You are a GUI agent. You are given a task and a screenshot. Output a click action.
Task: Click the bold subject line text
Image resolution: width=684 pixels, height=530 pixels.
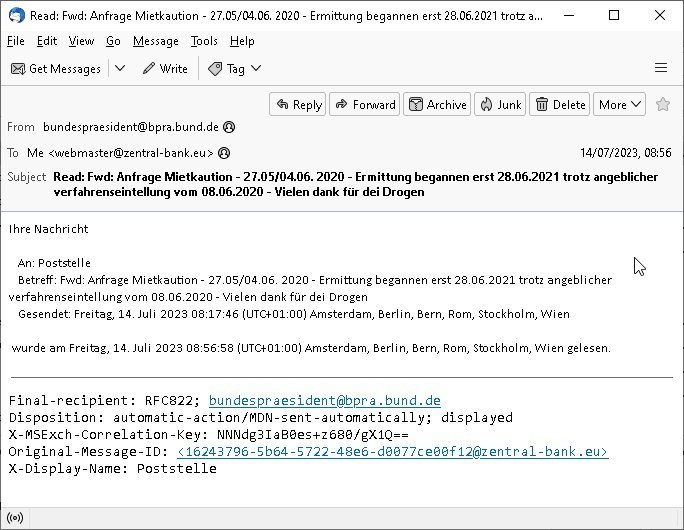tap(356, 184)
